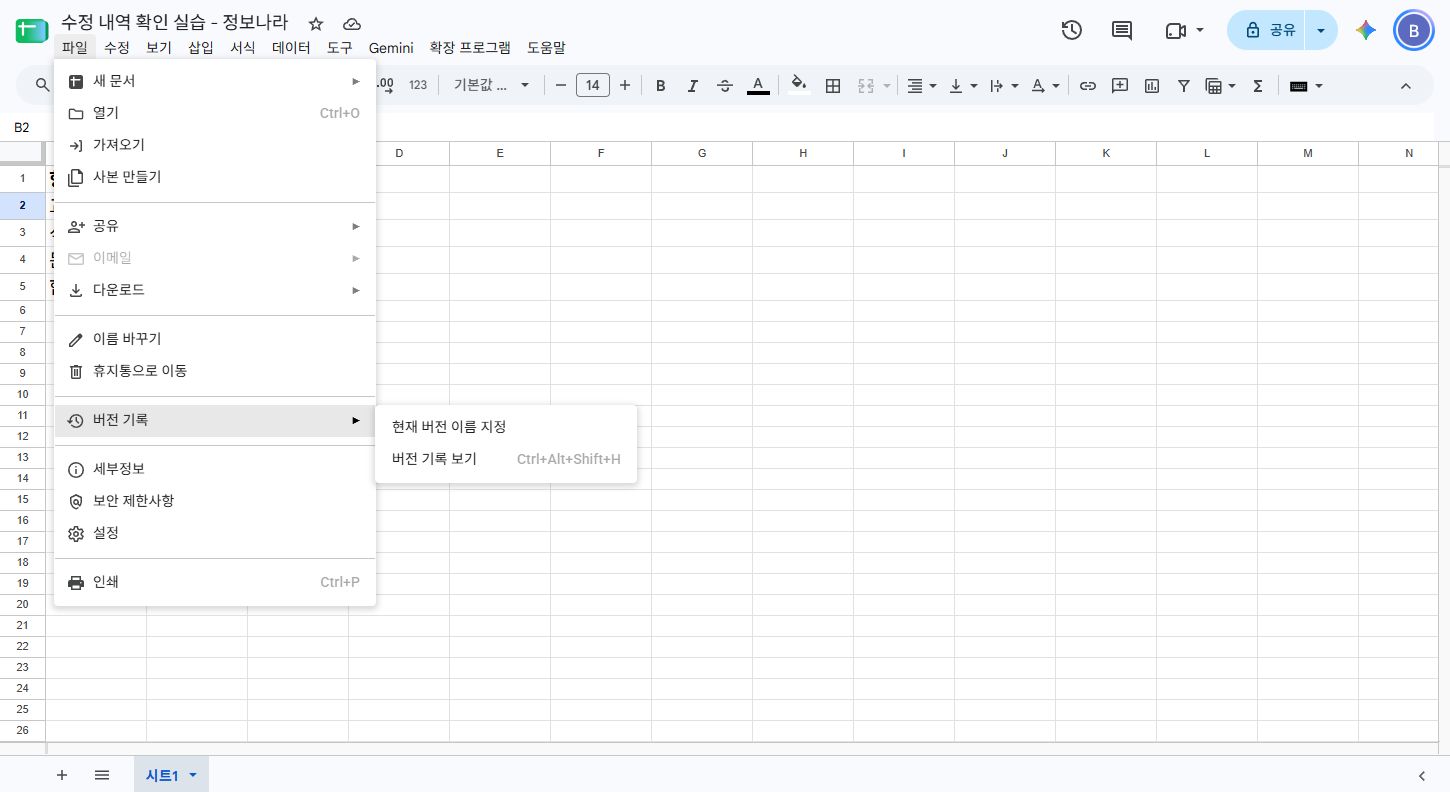Open version history clock icon at top right

pos(1071,30)
